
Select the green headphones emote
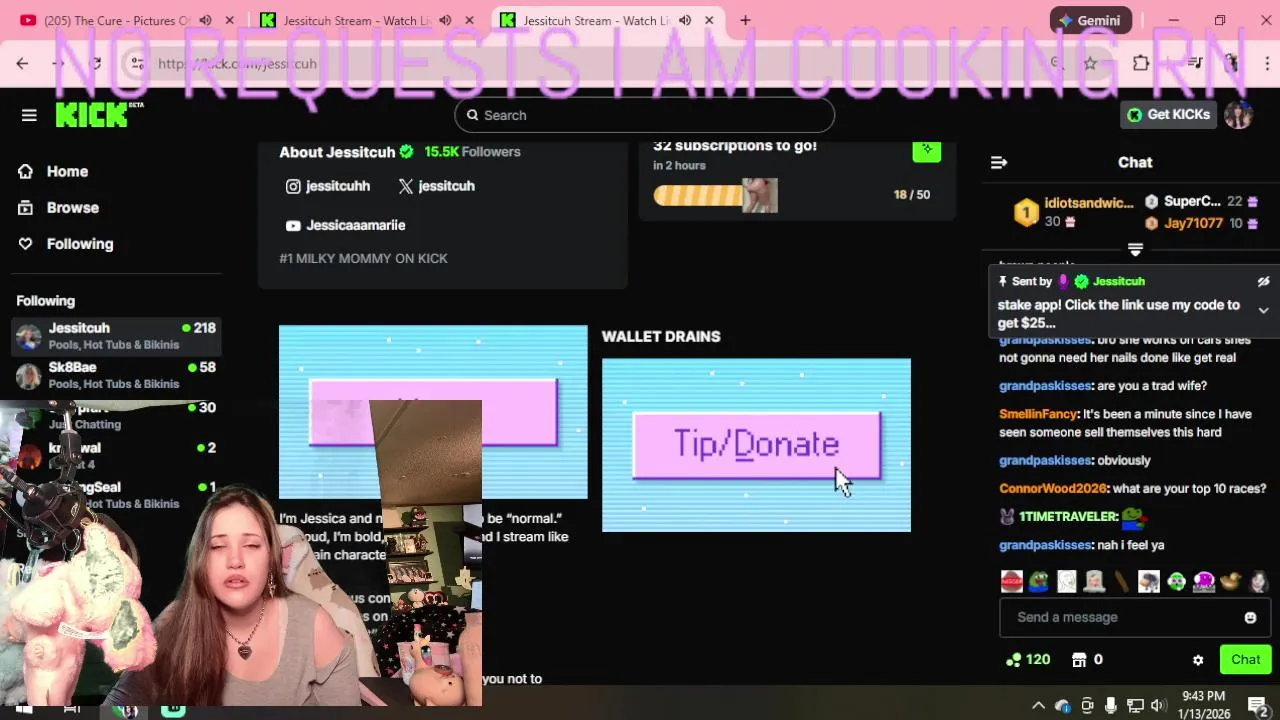1176,581
